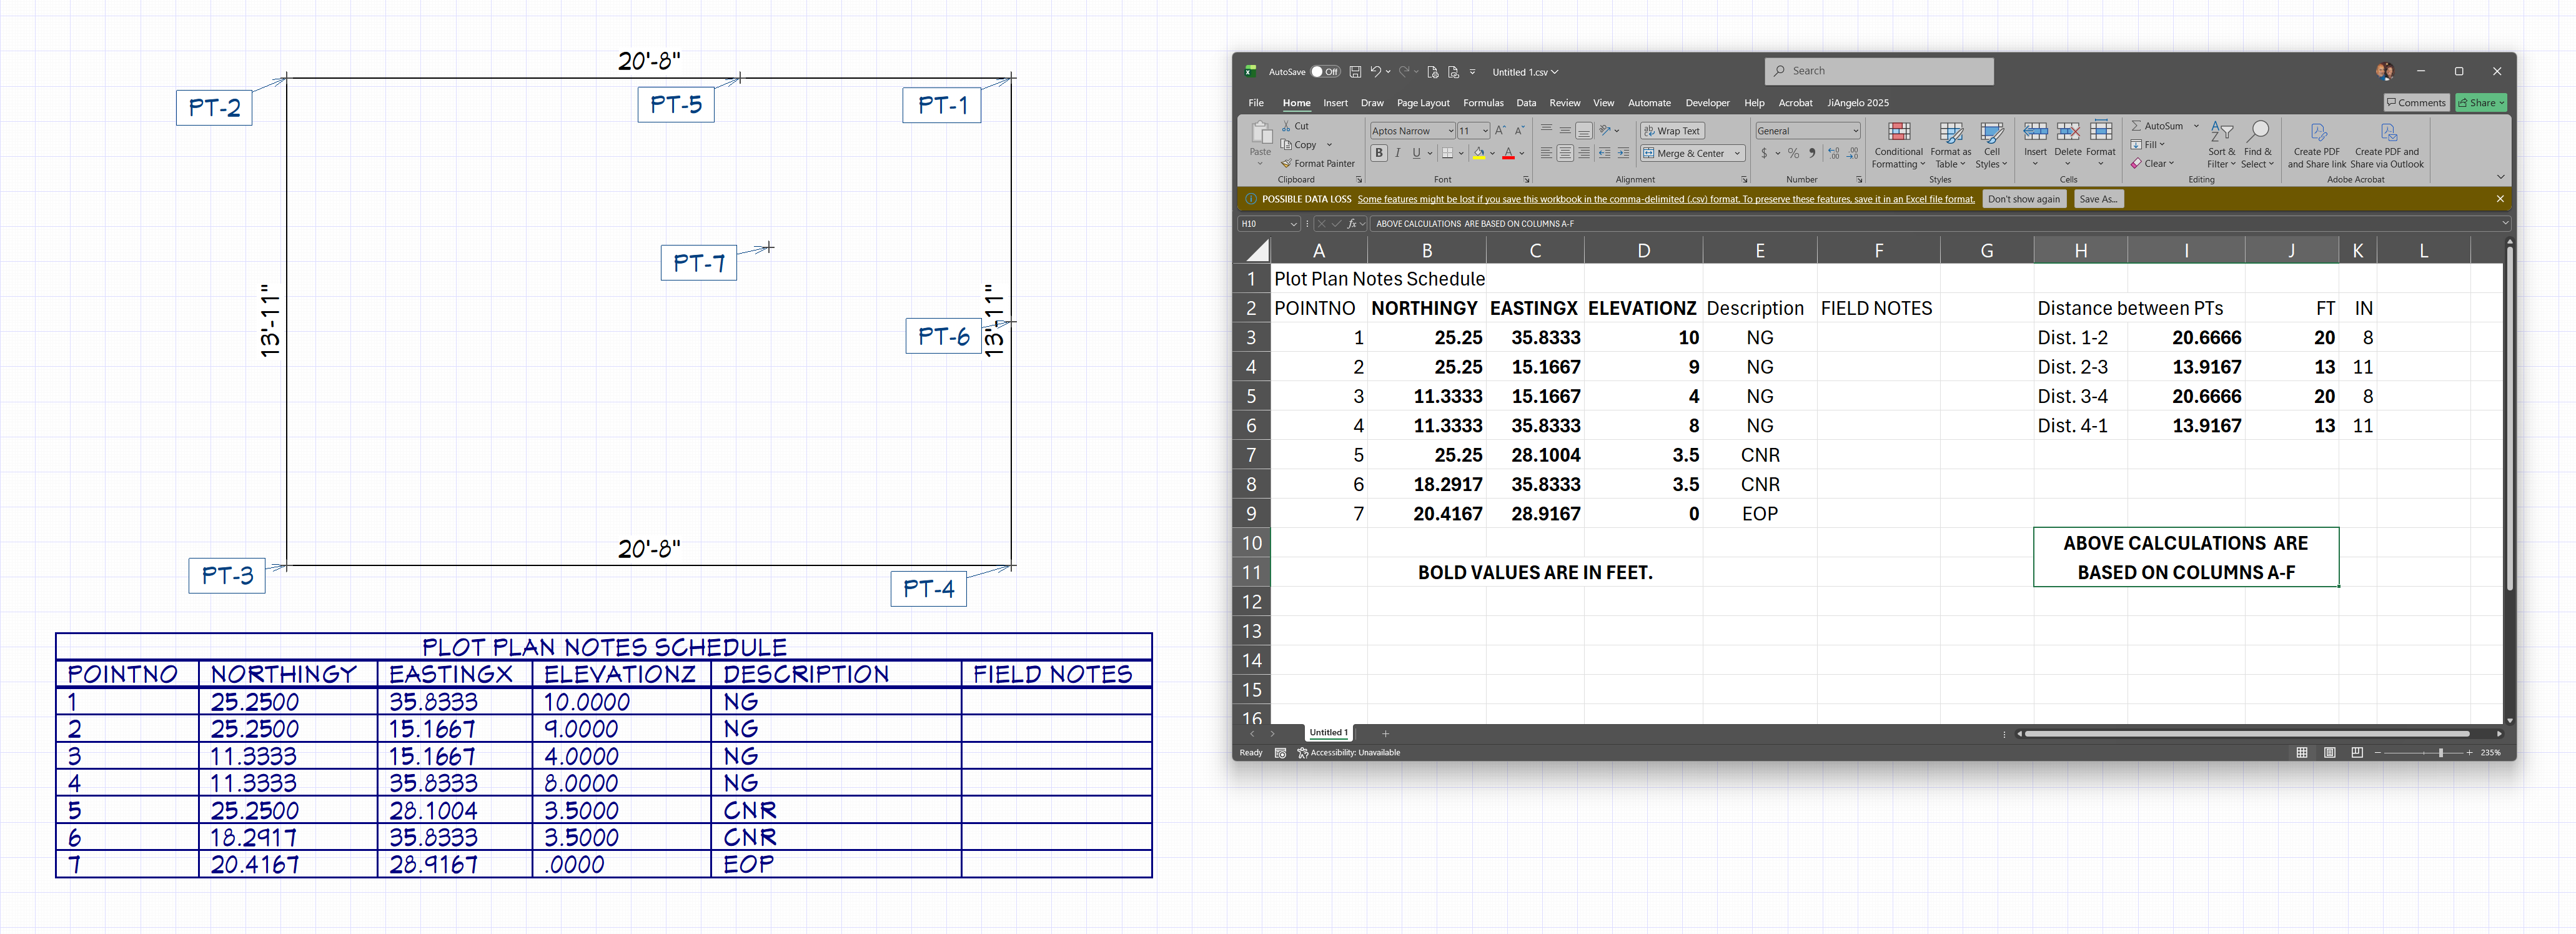
Task: Click the Increase Indent icon
Action: click(x=1623, y=154)
